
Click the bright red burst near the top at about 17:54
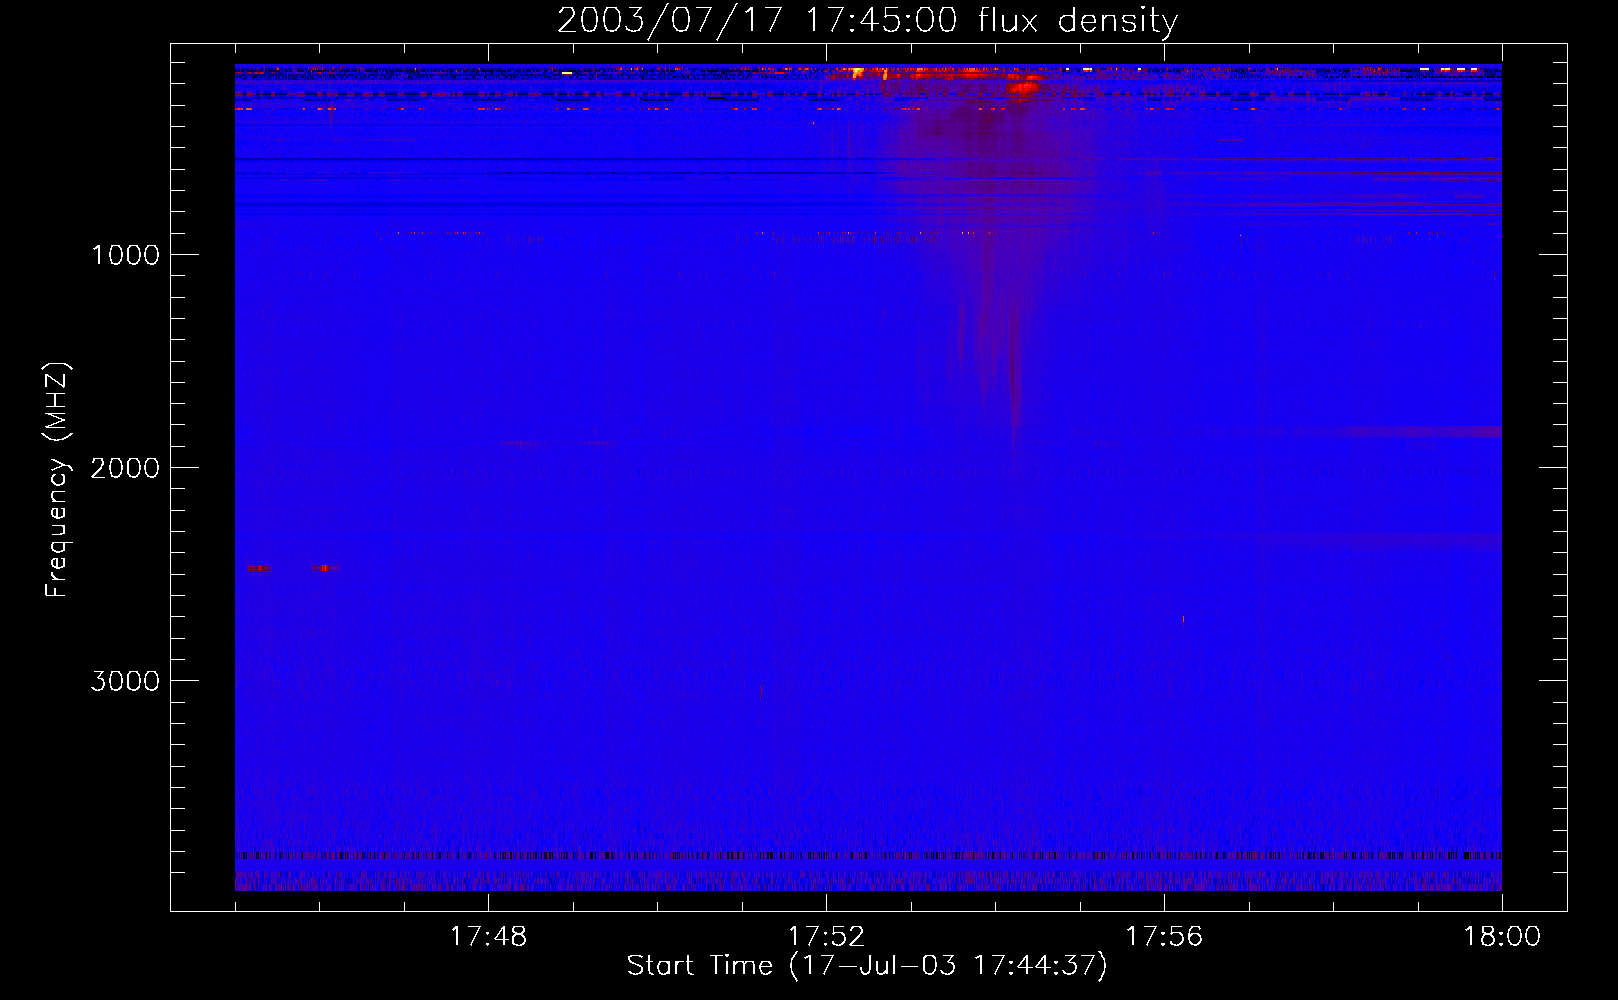1023,86
